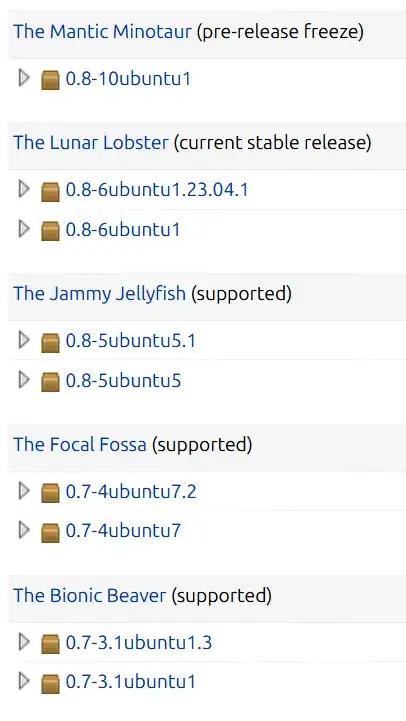Open version link 0.7-3.1ubuntu1.3
This screenshot has width=406, height=721.
point(139,642)
